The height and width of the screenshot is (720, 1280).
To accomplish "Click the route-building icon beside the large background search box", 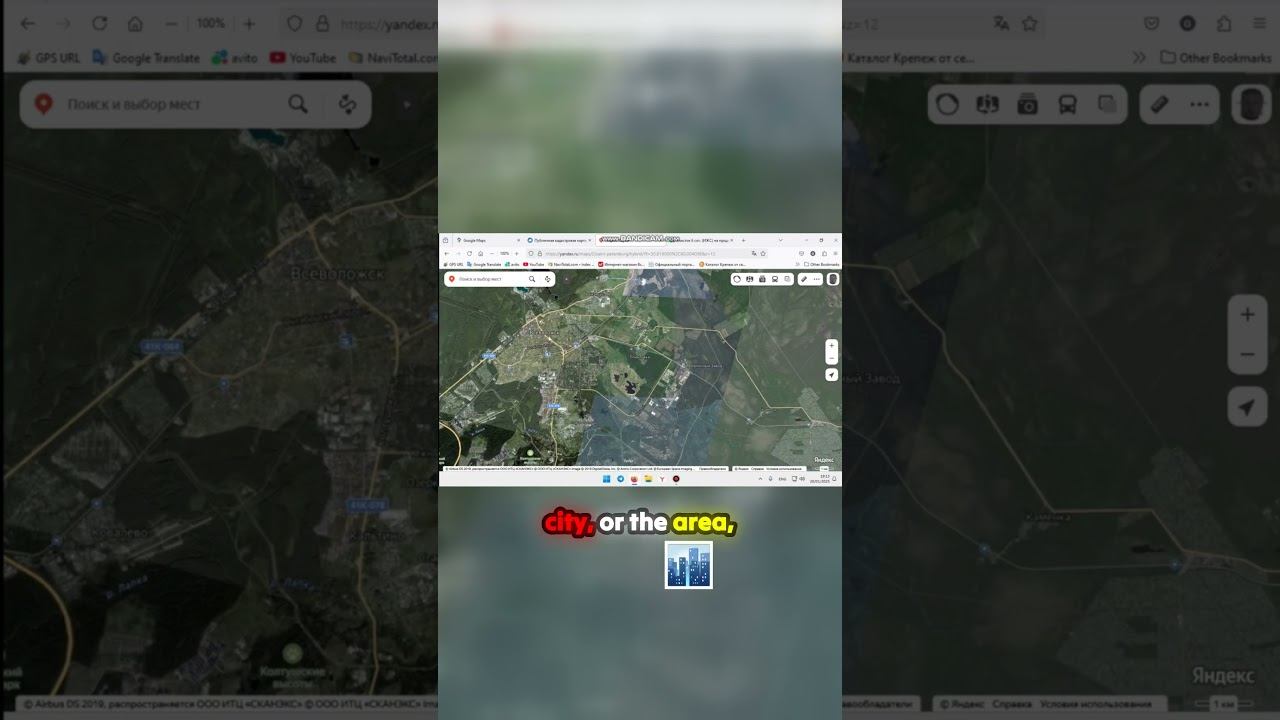I will pyautogui.click(x=347, y=104).
